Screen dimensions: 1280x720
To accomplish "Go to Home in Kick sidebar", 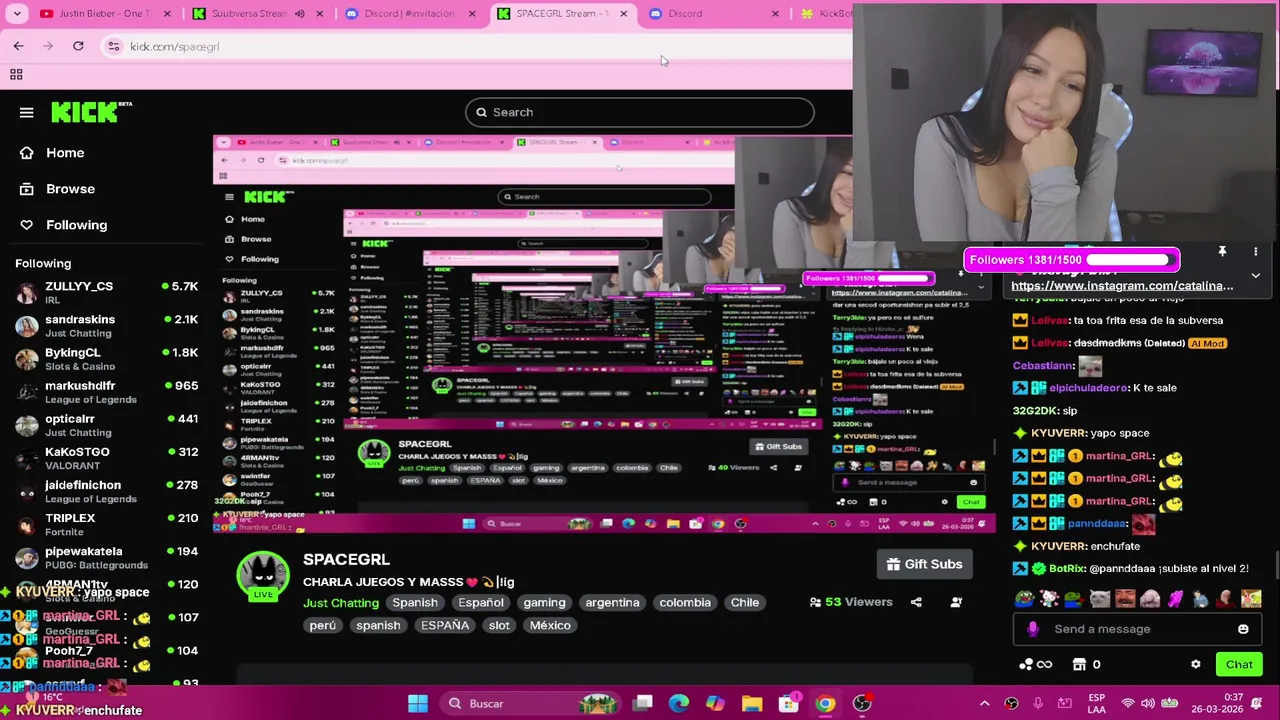I will 65,153.
